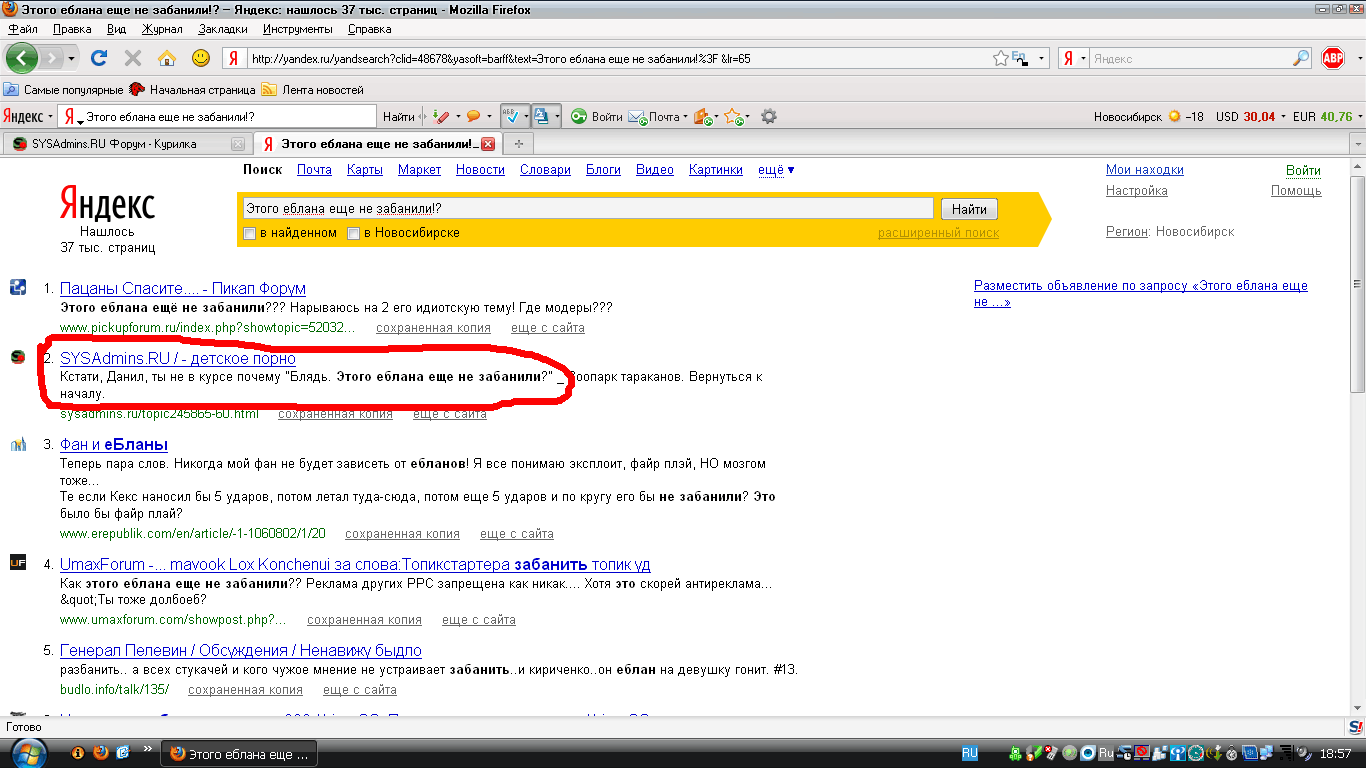Click the orange speech bubble icon
The height and width of the screenshot is (768, 1366).
(473, 117)
